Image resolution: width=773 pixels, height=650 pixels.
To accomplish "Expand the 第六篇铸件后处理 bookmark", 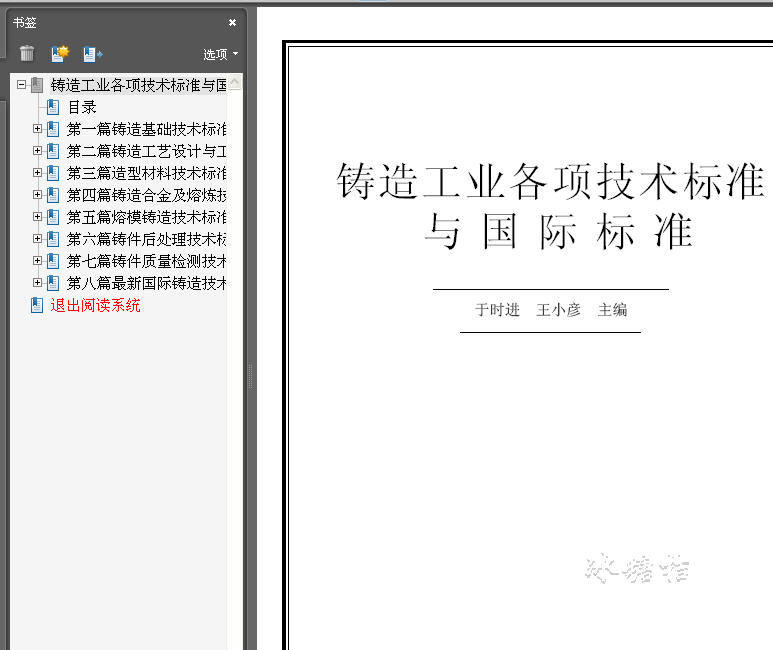I will 37,239.
